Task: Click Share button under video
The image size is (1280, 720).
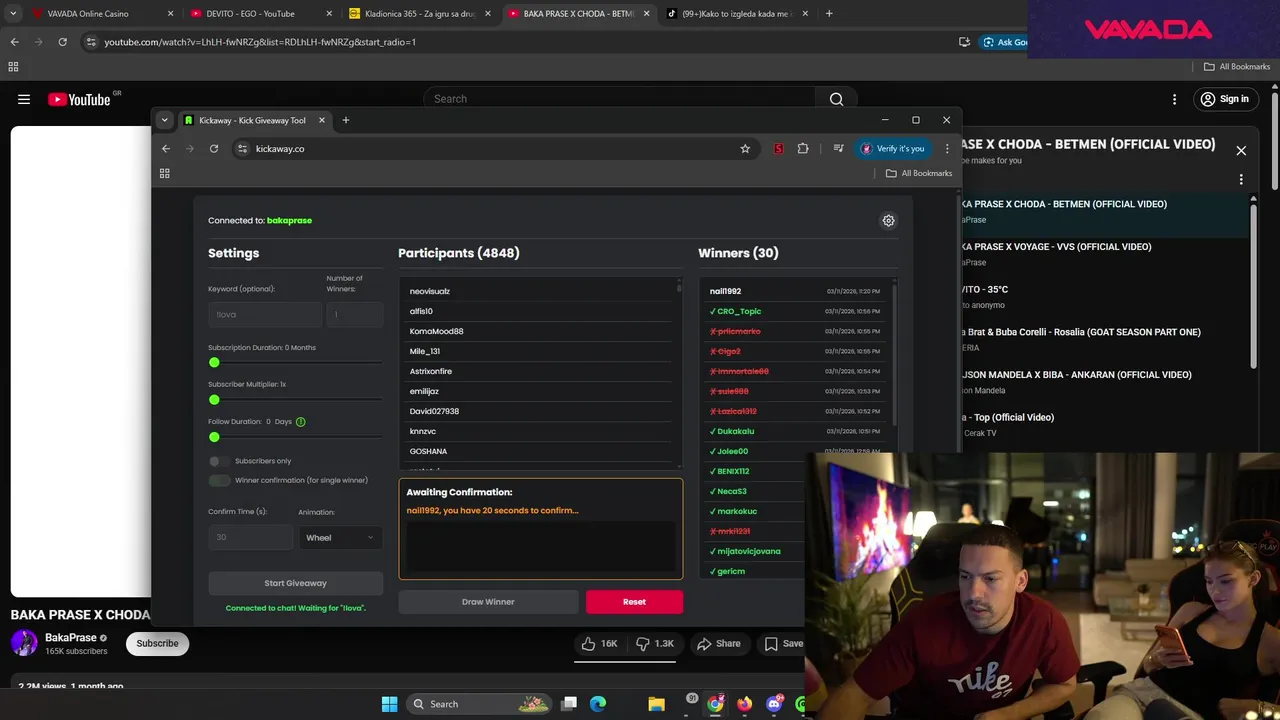Action: pos(719,643)
